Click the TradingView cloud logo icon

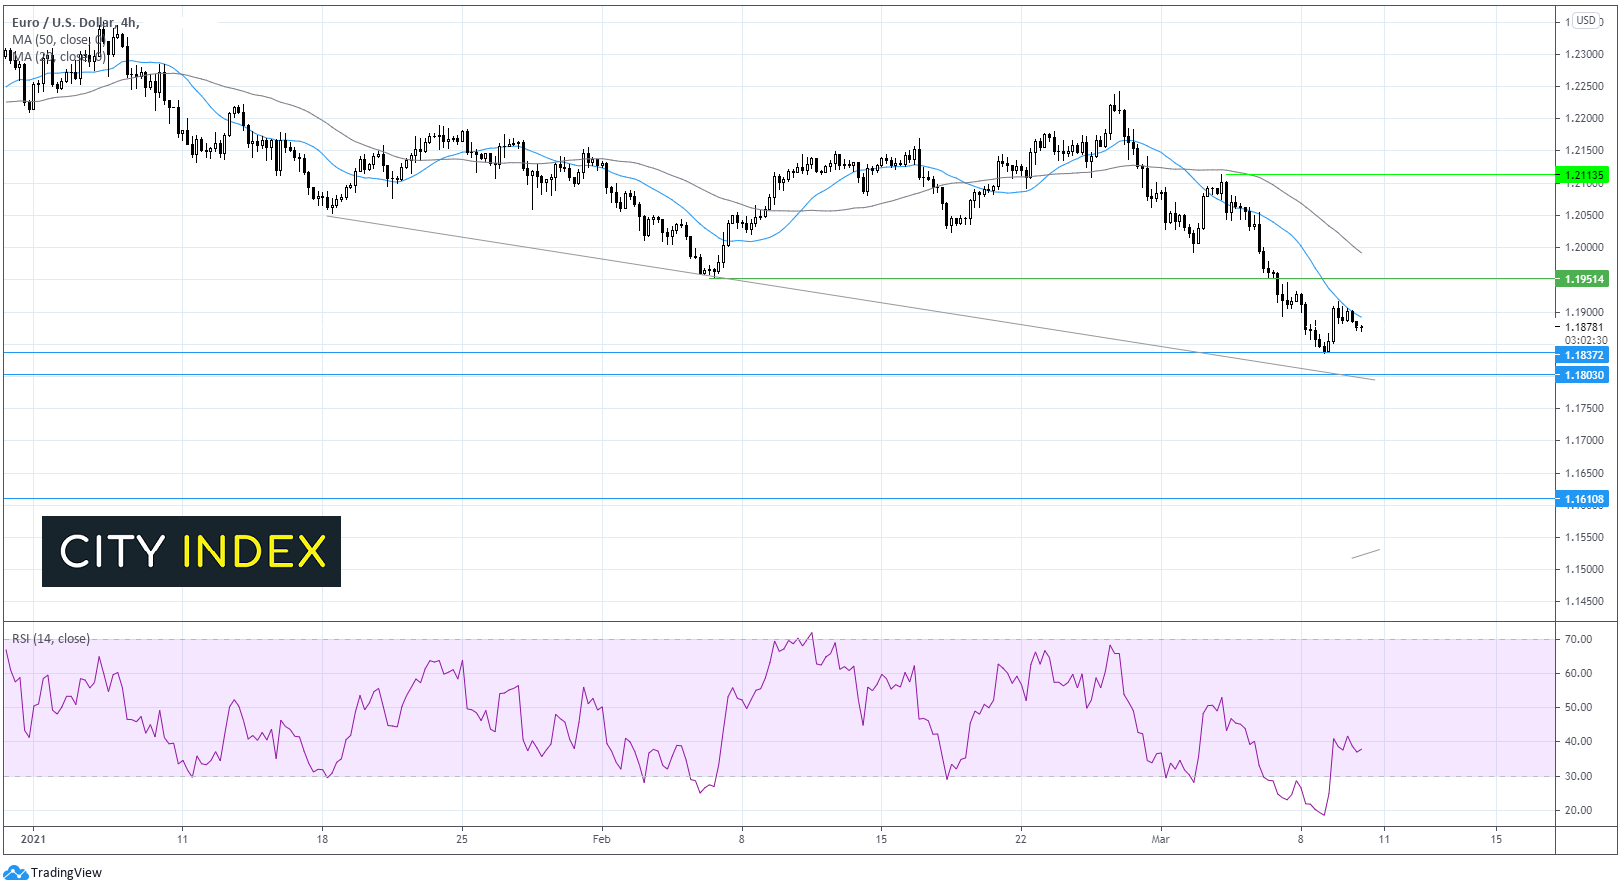coord(15,872)
